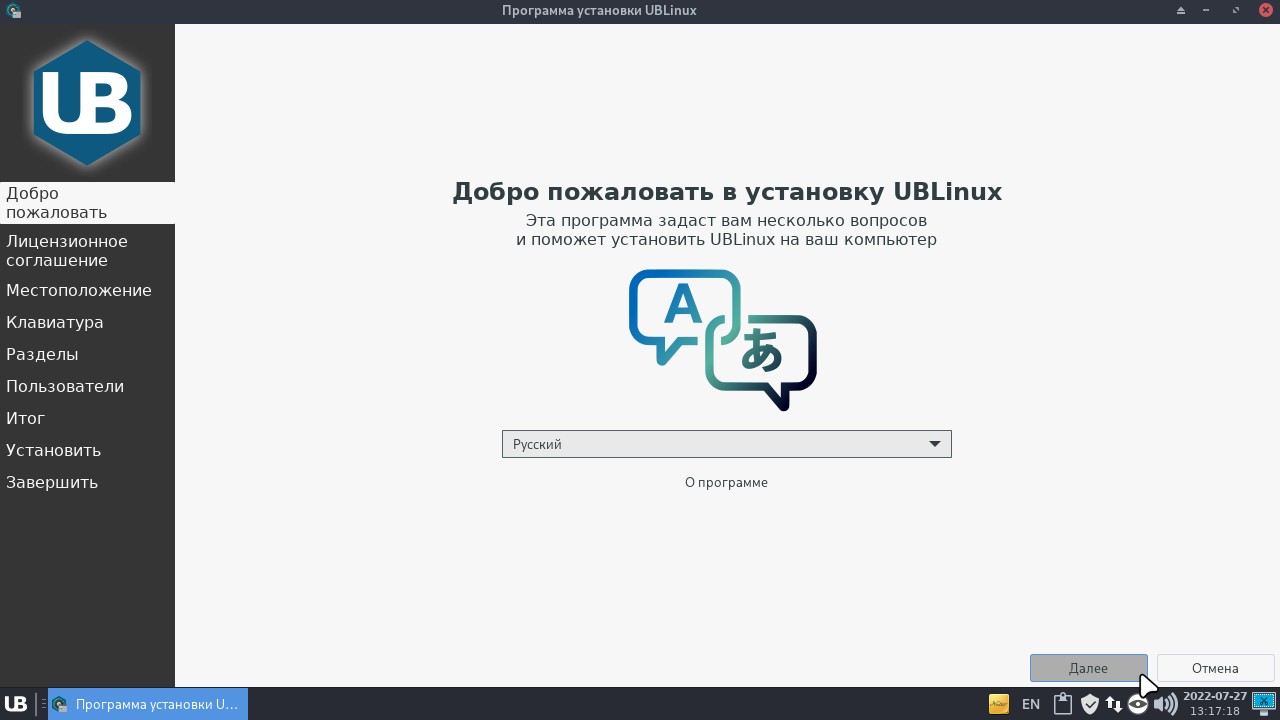Close the installer window
Viewport: 1280px width, 720px height.
click(1265, 10)
